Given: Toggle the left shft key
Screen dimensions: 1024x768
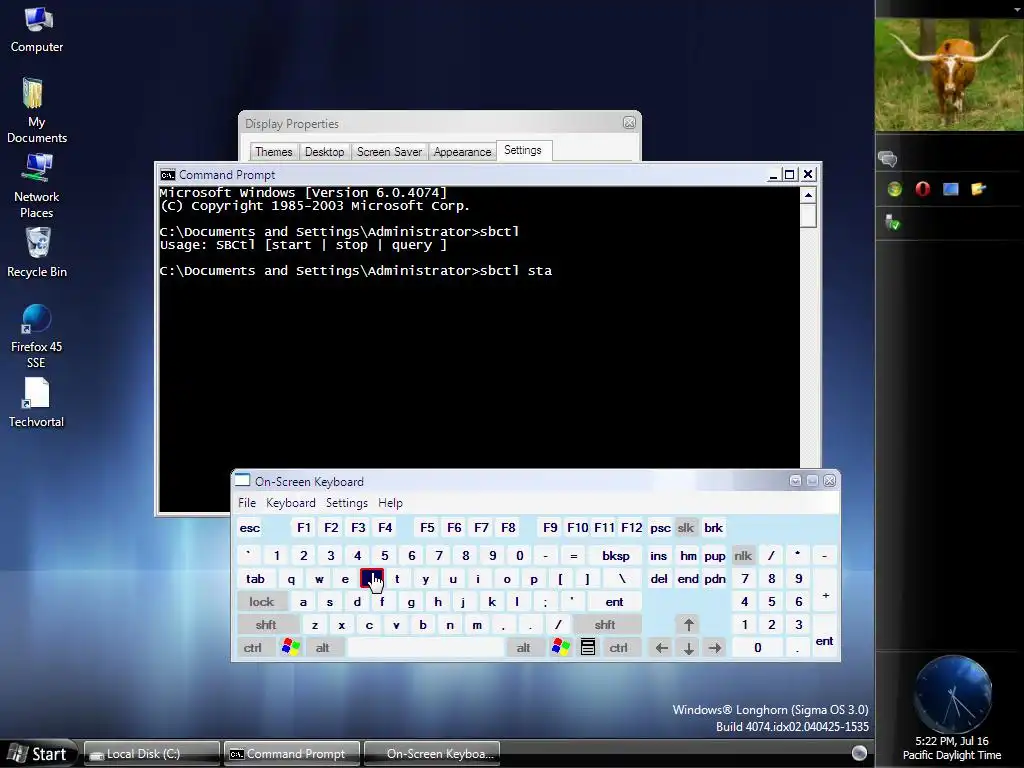Looking at the screenshot, I should click(266, 624).
